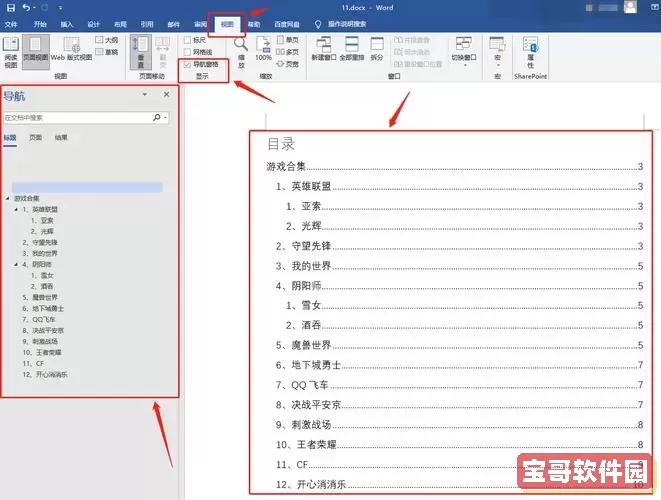Click TOC entry 5、魔兽世界 in document
The image size is (661, 500).
[459, 345]
